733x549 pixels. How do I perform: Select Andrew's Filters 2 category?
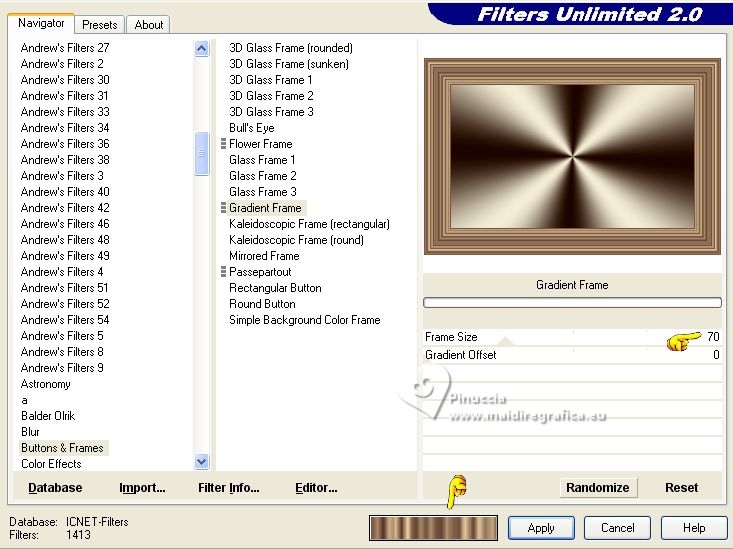(x=62, y=64)
